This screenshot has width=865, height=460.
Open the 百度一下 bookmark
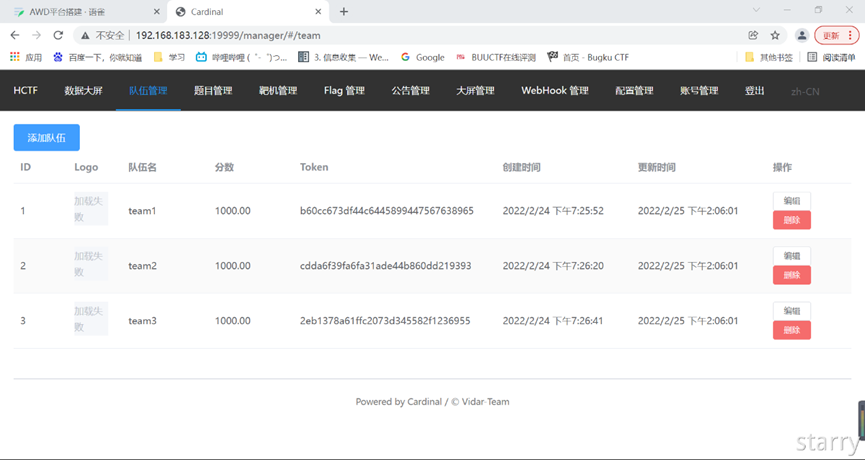click(98, 57)
